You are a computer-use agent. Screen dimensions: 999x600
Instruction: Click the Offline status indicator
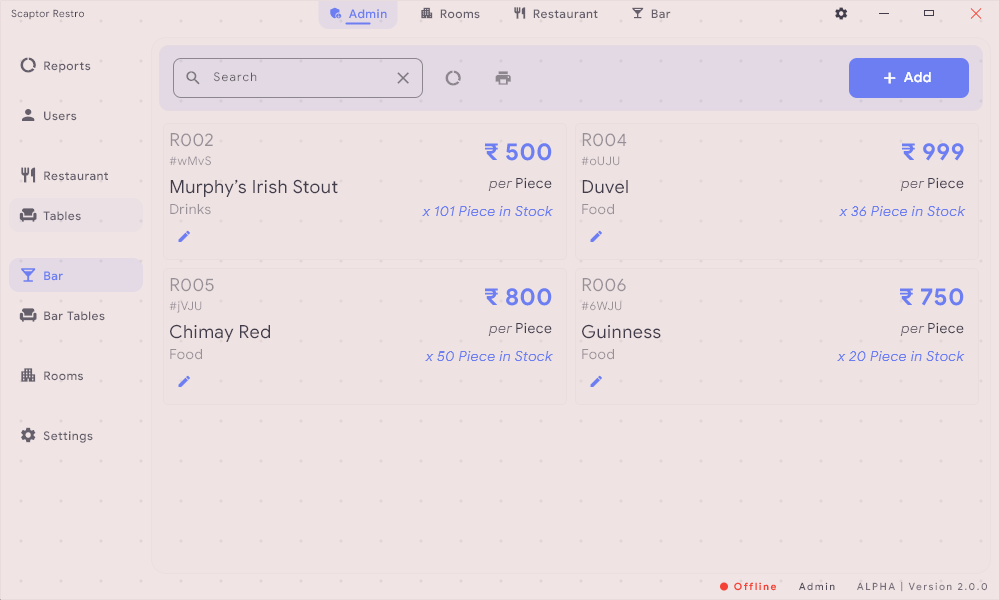coord(748,587)
